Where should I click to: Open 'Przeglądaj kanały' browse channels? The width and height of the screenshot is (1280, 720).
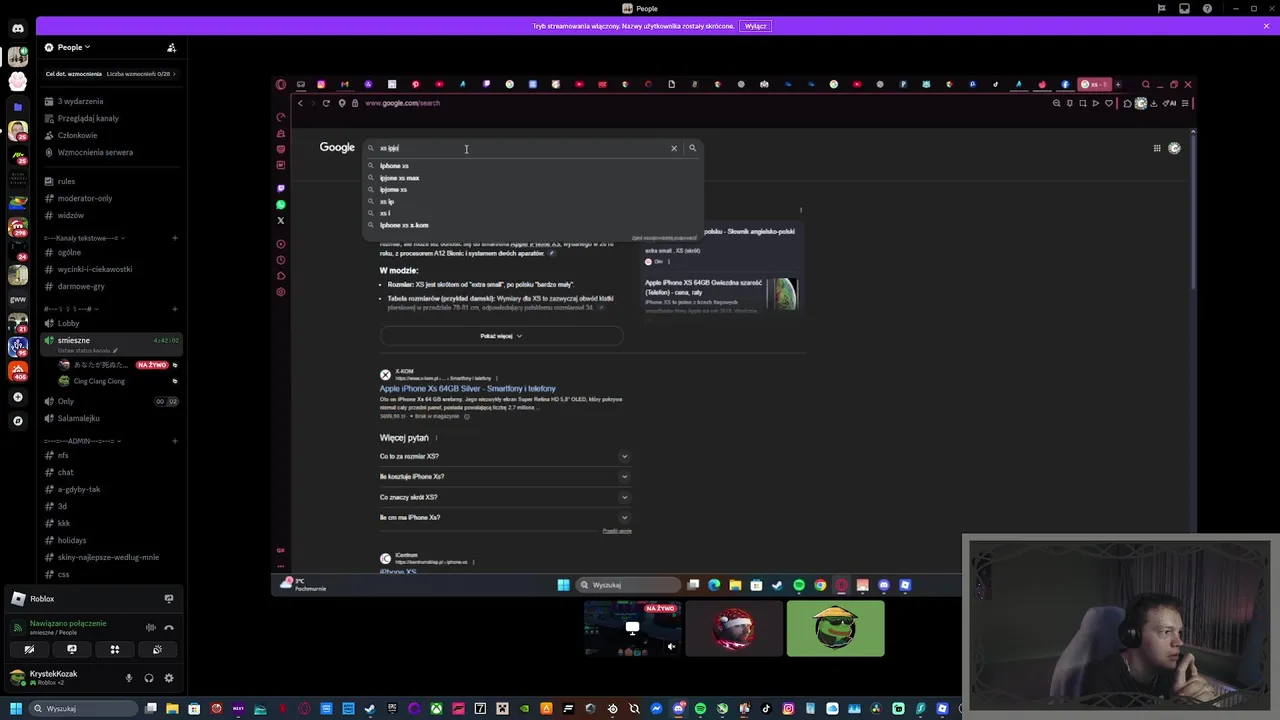coord(88,118)
